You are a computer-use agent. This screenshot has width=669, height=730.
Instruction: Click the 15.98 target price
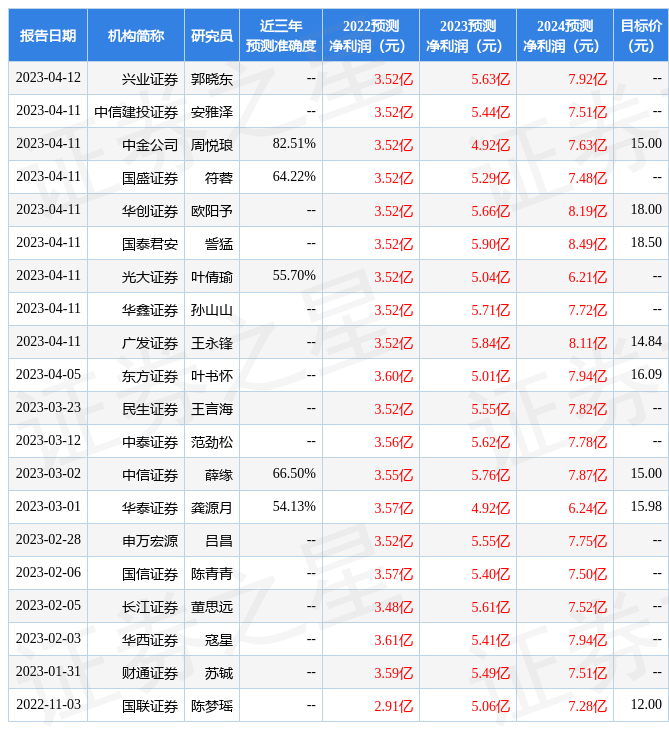(x=646, y=507)
